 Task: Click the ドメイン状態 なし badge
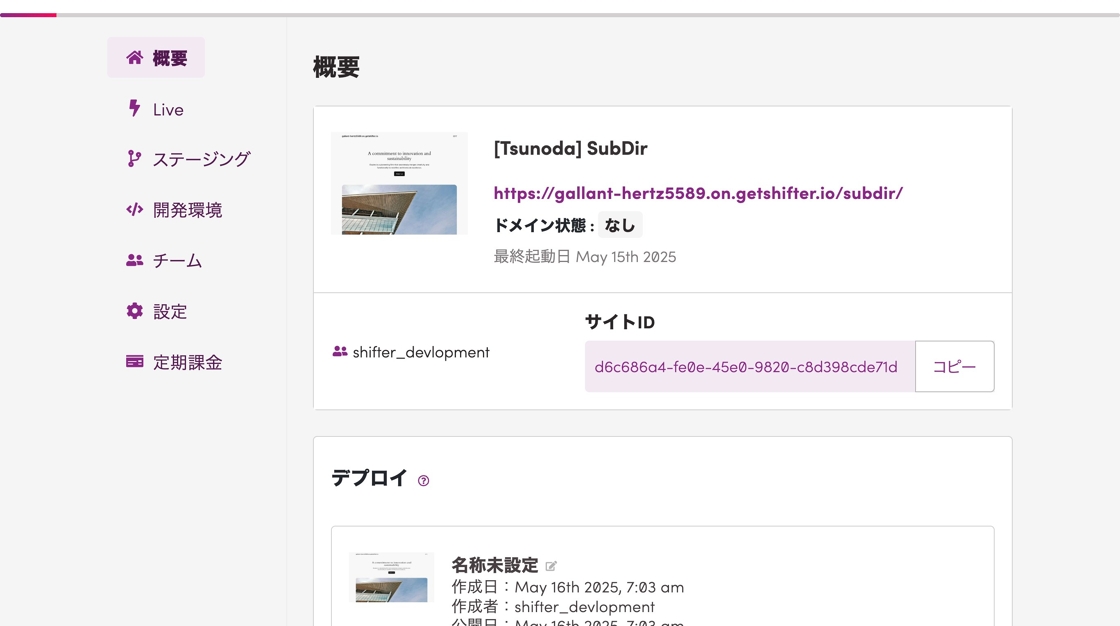click(619, 225)
